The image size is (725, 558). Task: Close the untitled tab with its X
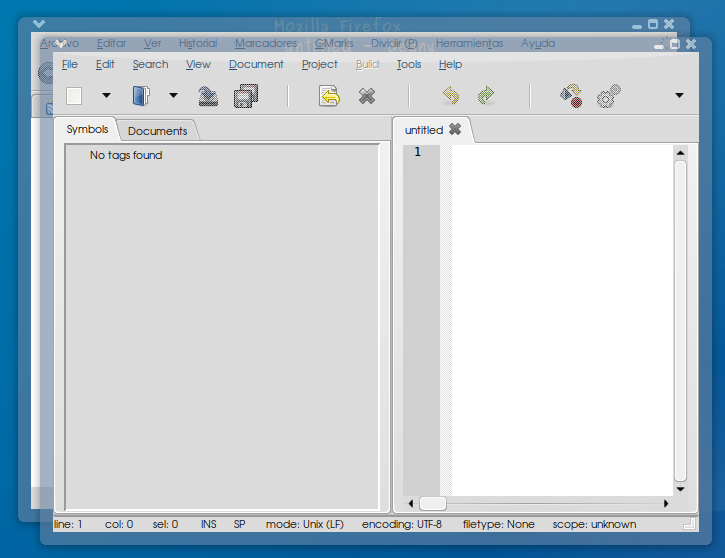(x=455, y=129)
